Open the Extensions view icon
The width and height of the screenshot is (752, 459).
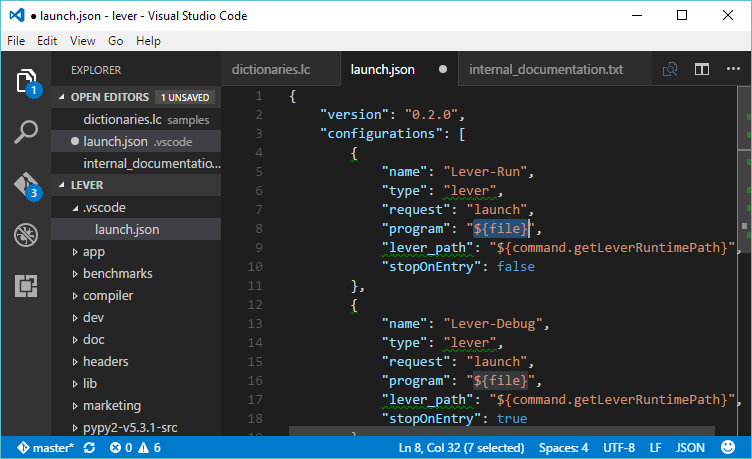click(26, 286)
